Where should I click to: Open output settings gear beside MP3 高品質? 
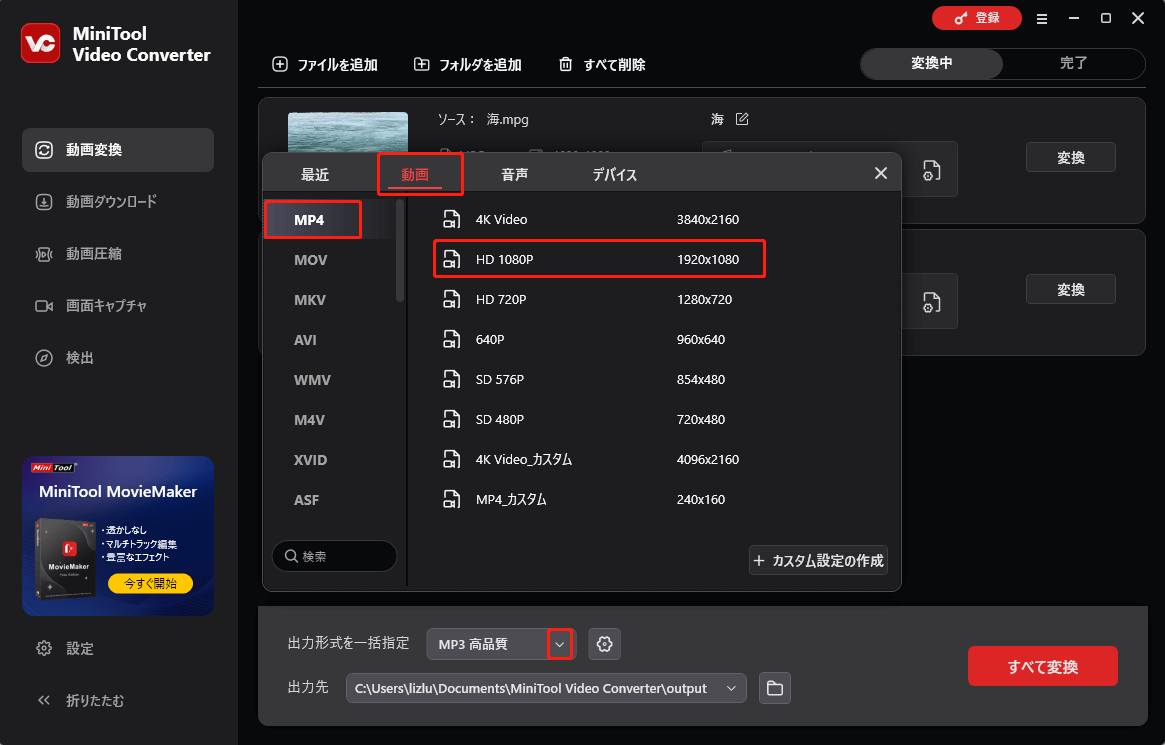605,644
